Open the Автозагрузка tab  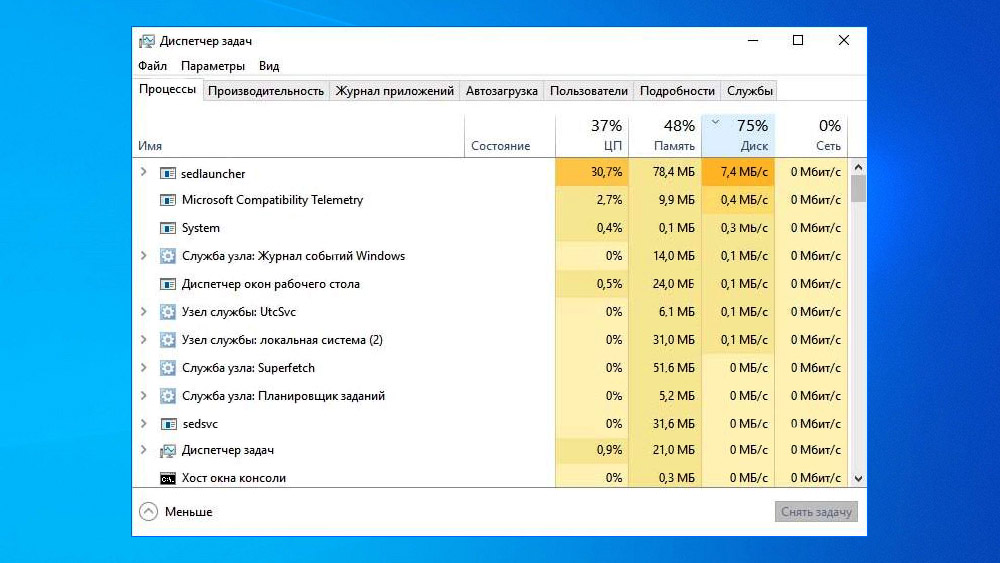[502, 91]
